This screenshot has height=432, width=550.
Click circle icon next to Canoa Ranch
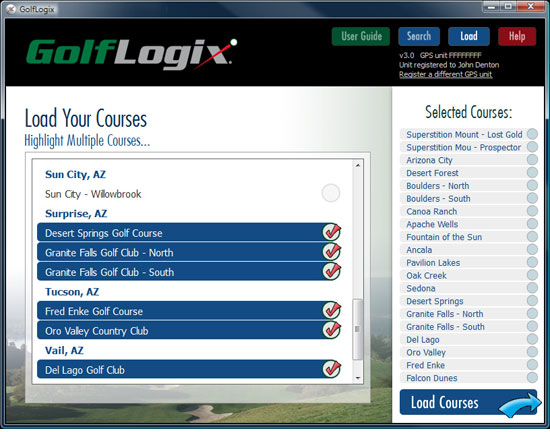(x=532, y=211)
